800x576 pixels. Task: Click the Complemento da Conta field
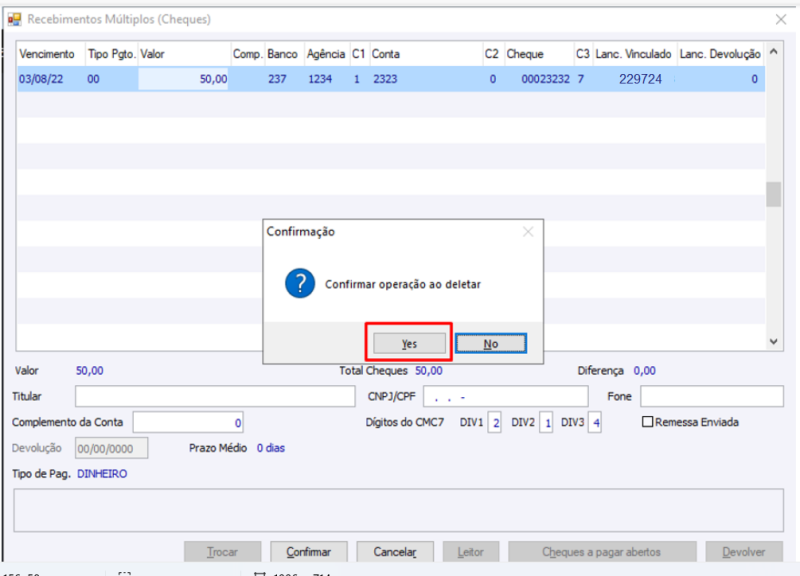(188, 422)
